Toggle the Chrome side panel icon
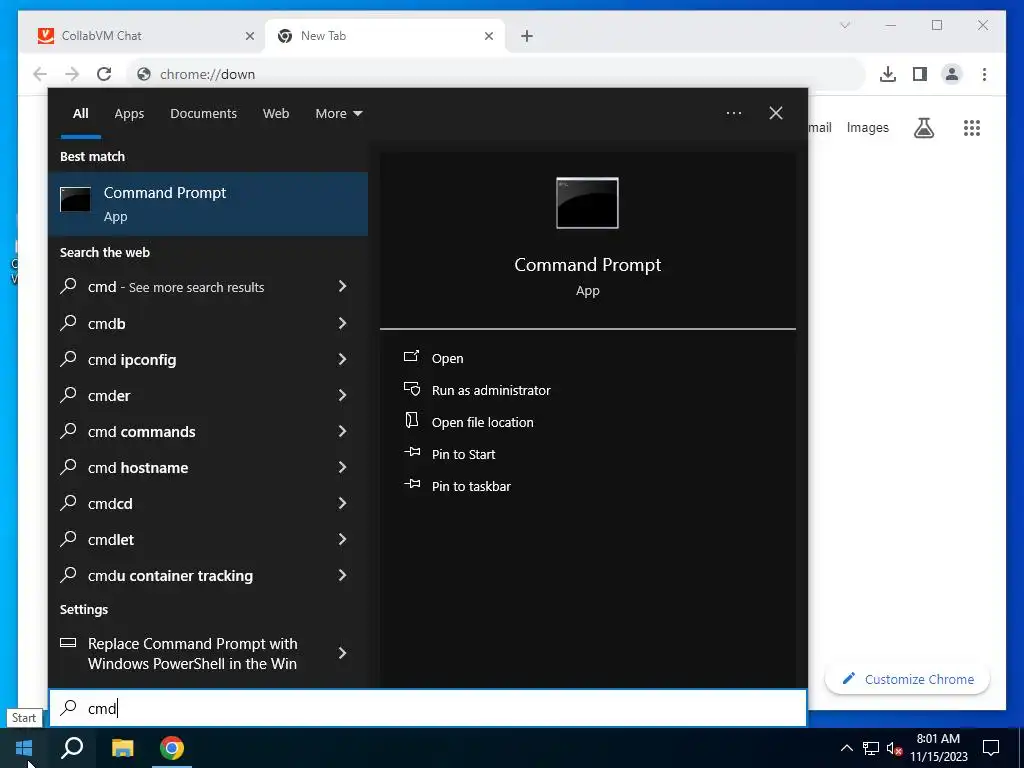 tap(920, 74)
